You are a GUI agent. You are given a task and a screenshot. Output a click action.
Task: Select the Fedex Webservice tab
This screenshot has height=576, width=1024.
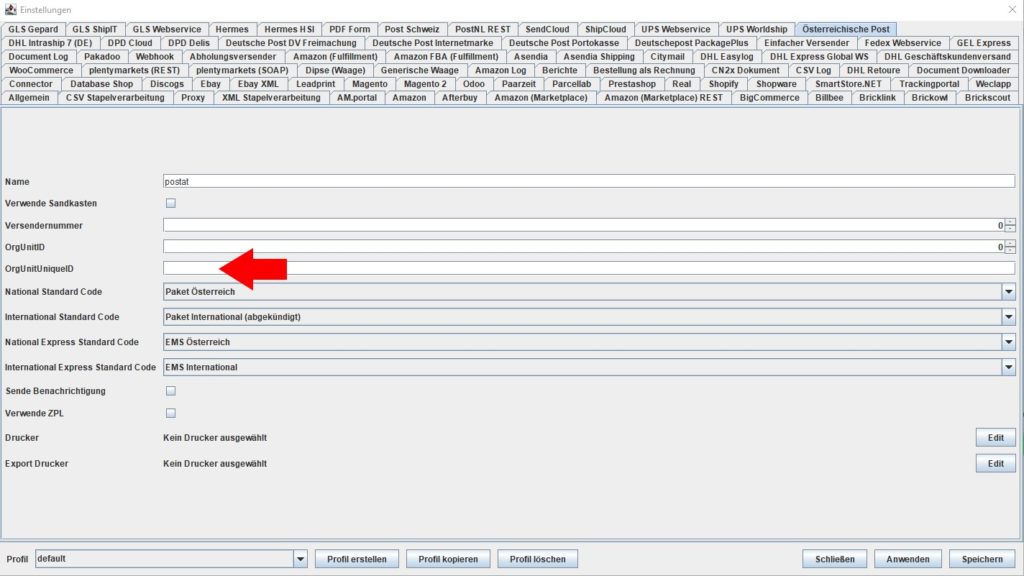(903, 43)
